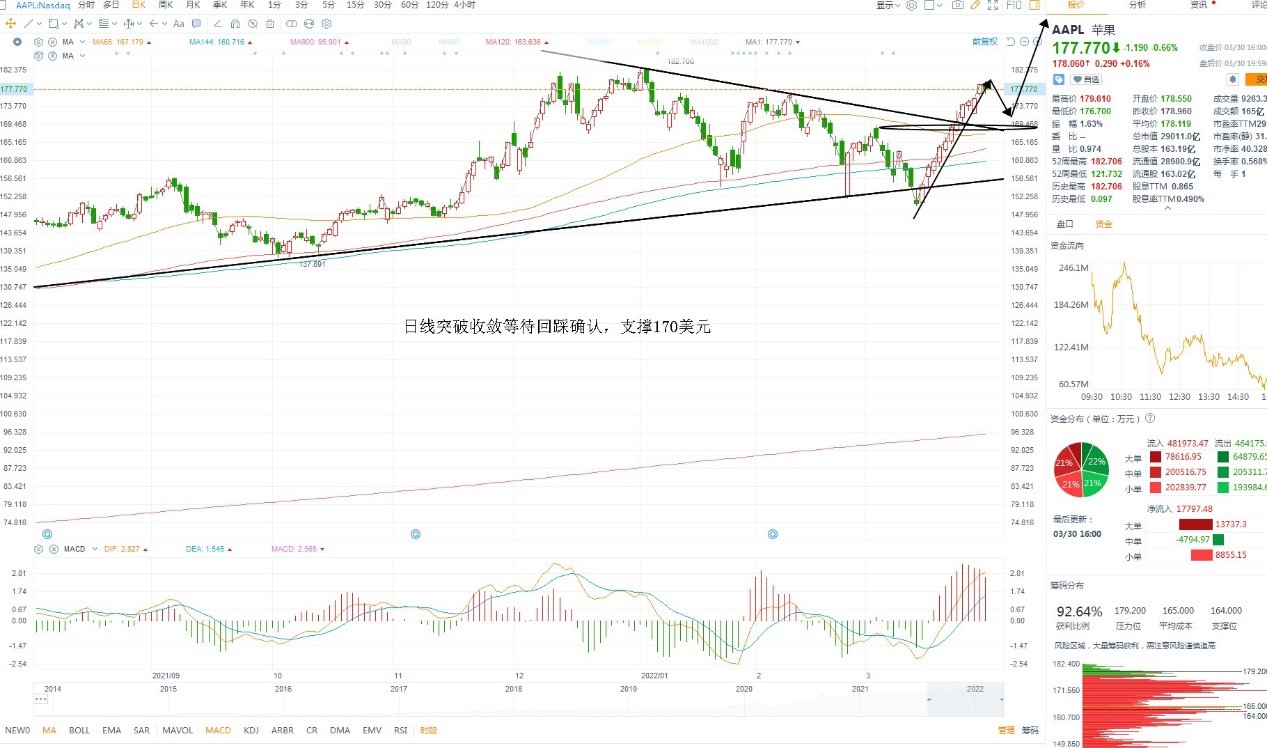Screen dimensions: 1267x748
Task: Click the help question mark beside 资金分布
Action: tap(1150, 419)
